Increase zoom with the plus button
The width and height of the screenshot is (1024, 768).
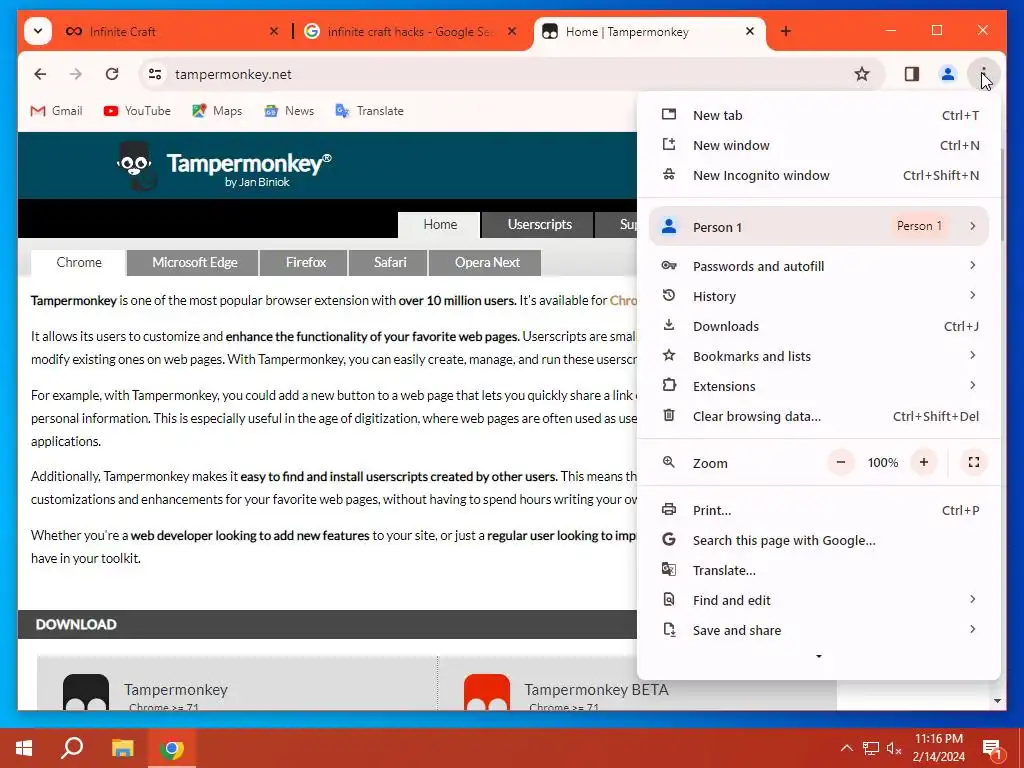(924, 462)
